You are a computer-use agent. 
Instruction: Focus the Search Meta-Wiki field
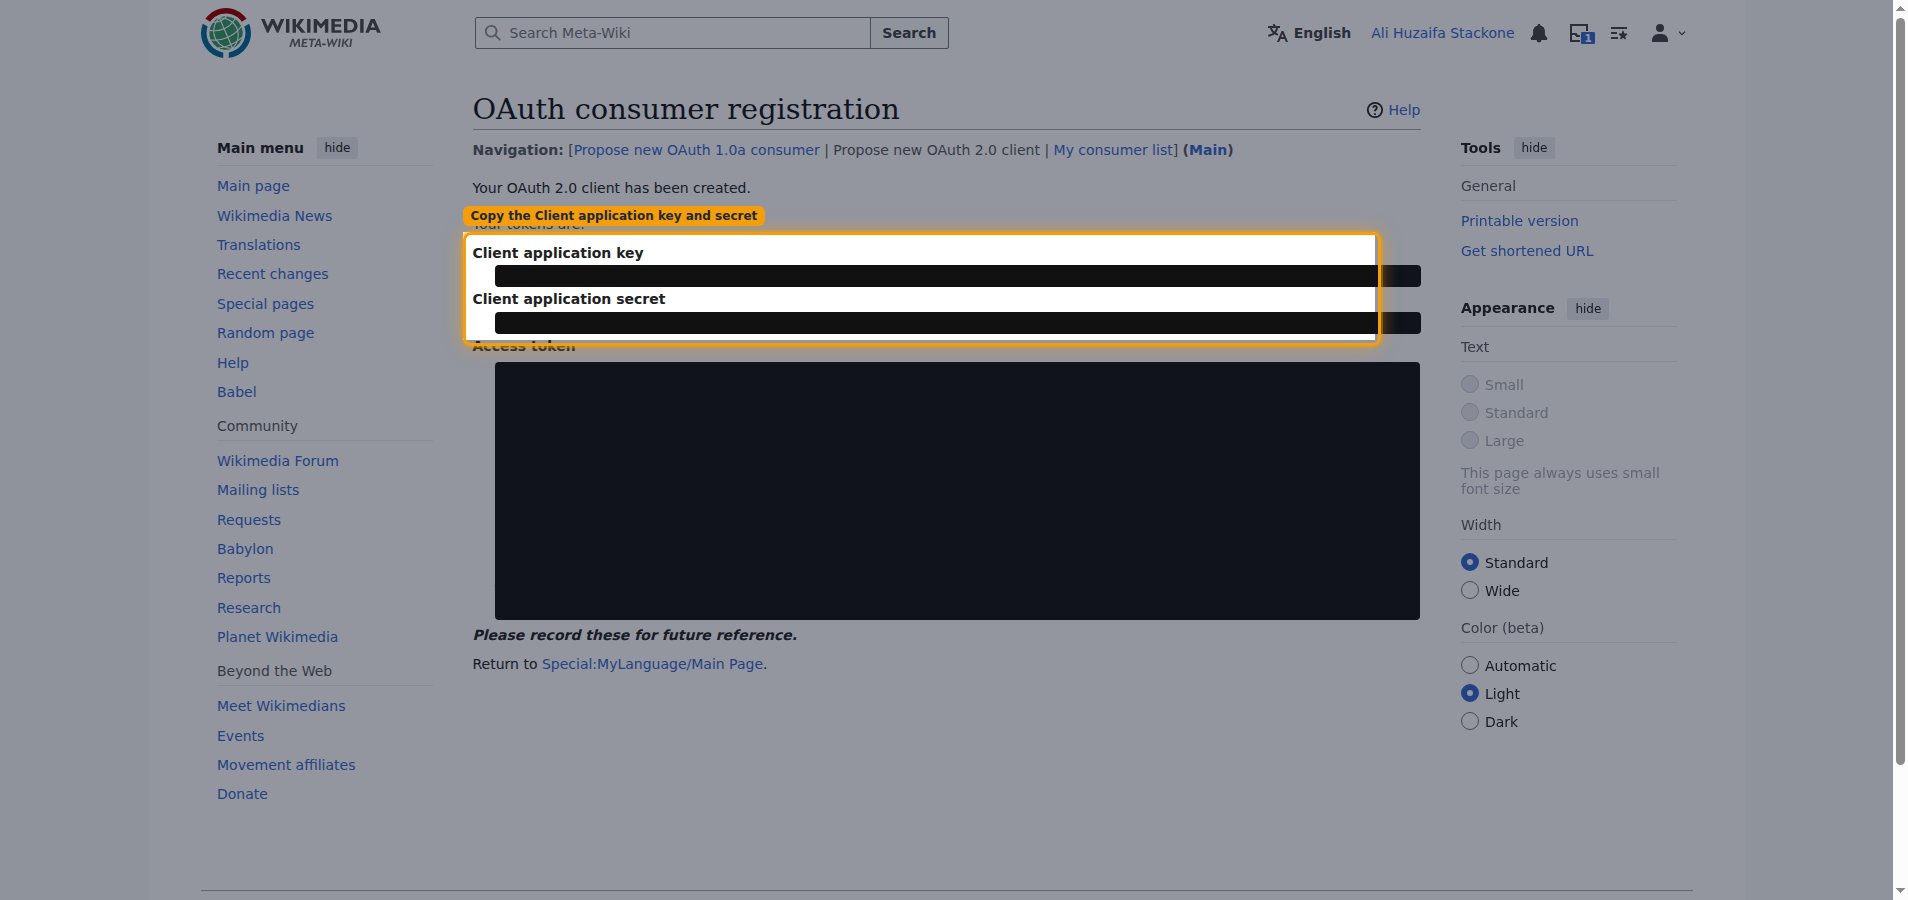pos(672,33)
